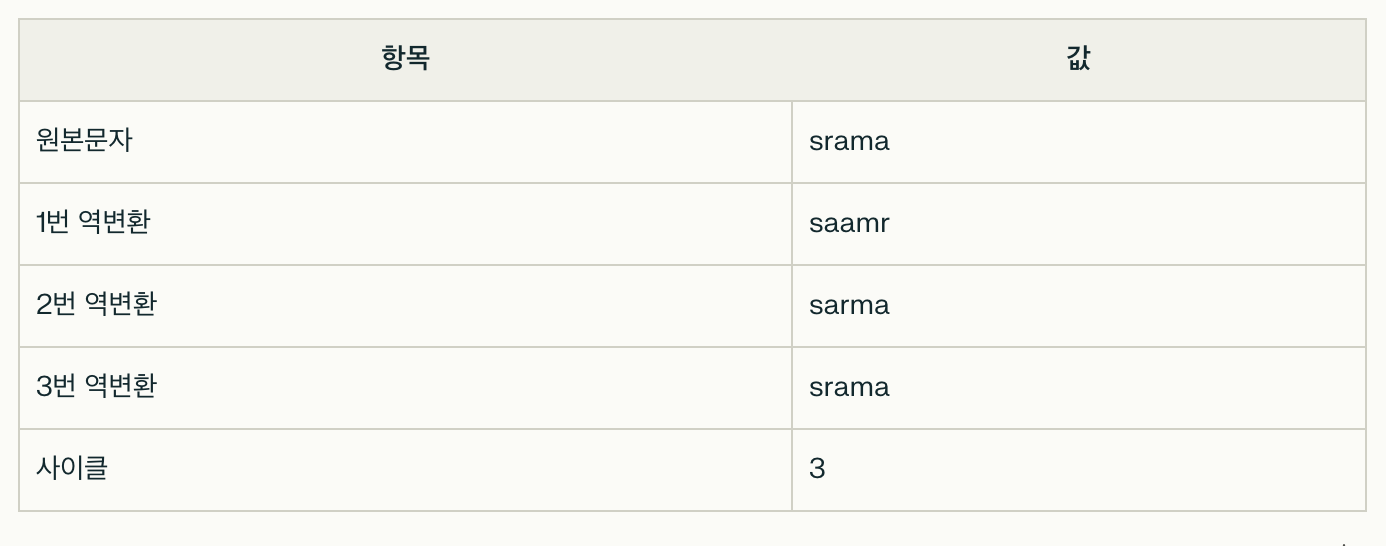Click the 값 column header
The width and height of the screenshot is (1386, 546).
(1078, 59)
